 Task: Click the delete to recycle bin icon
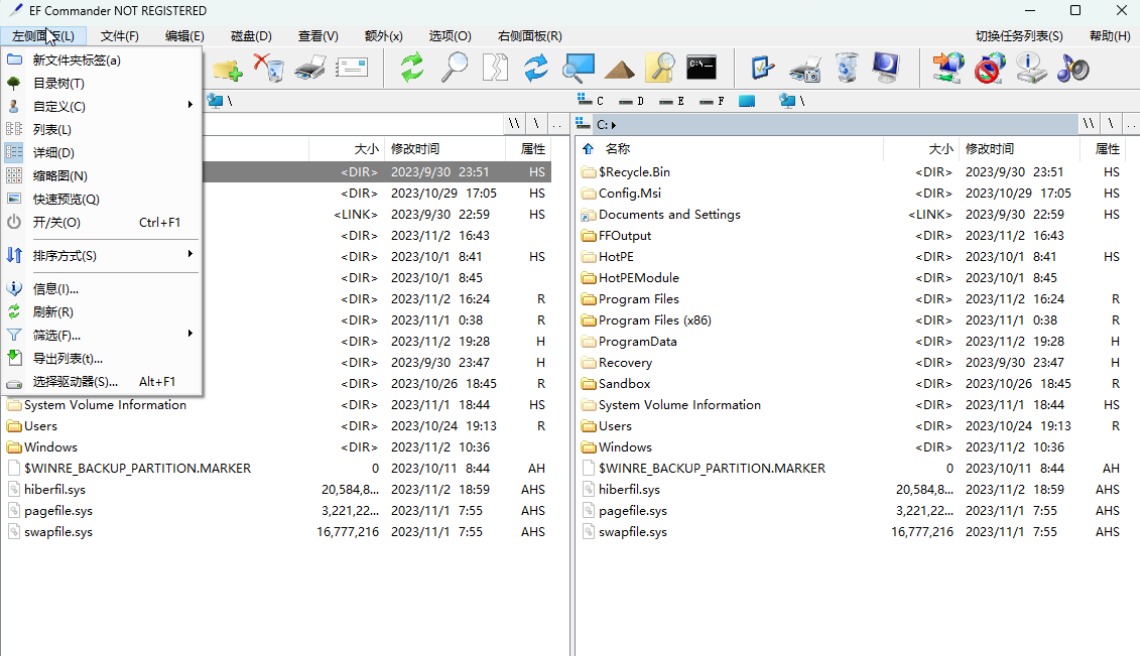(269, 68)
